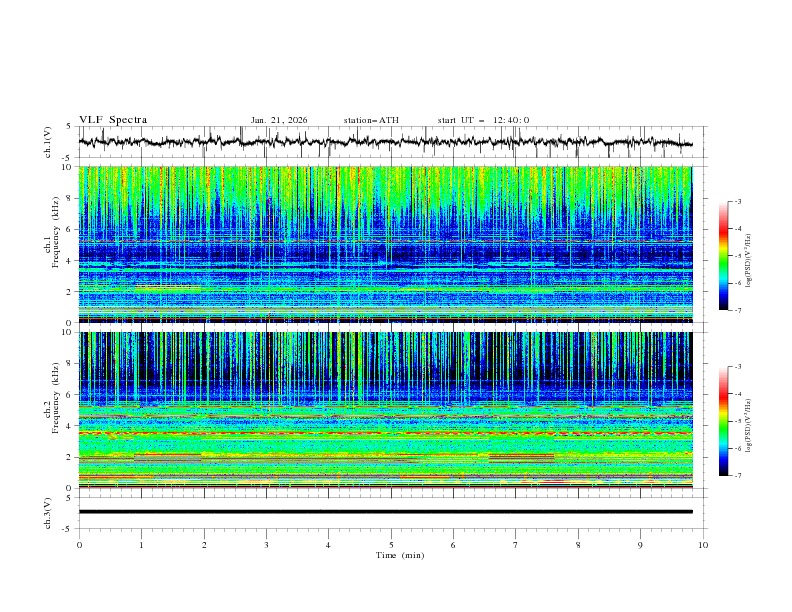Click time axis tick label "5"
Screen dimensions: 792x612
(391, 545)
